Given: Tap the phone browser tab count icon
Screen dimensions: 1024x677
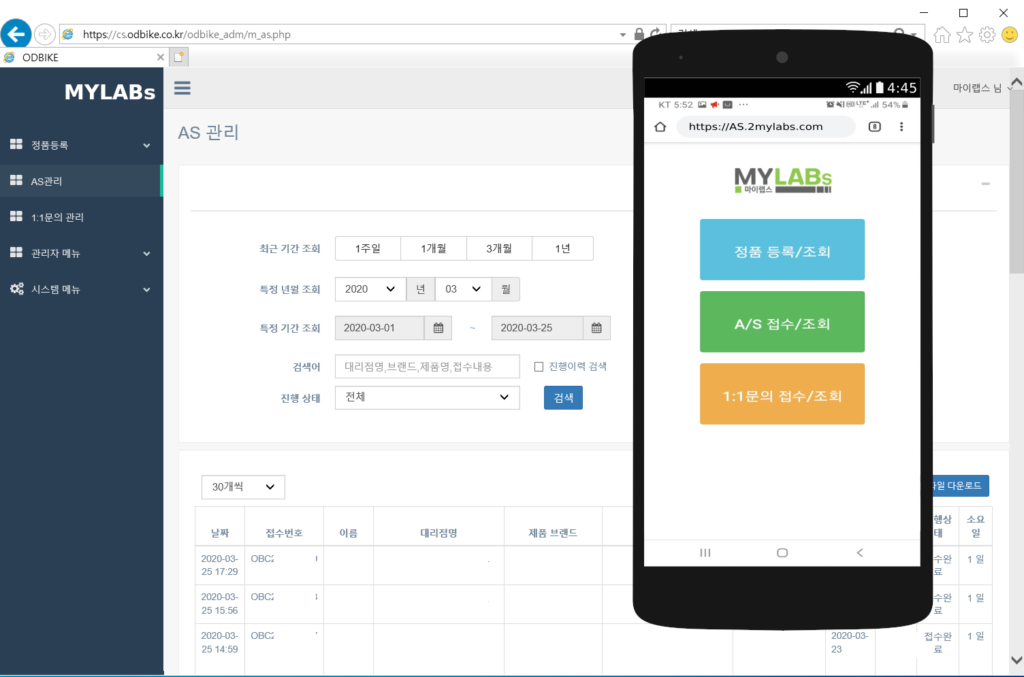Looking at the screenshot, I should click(874, 127).
